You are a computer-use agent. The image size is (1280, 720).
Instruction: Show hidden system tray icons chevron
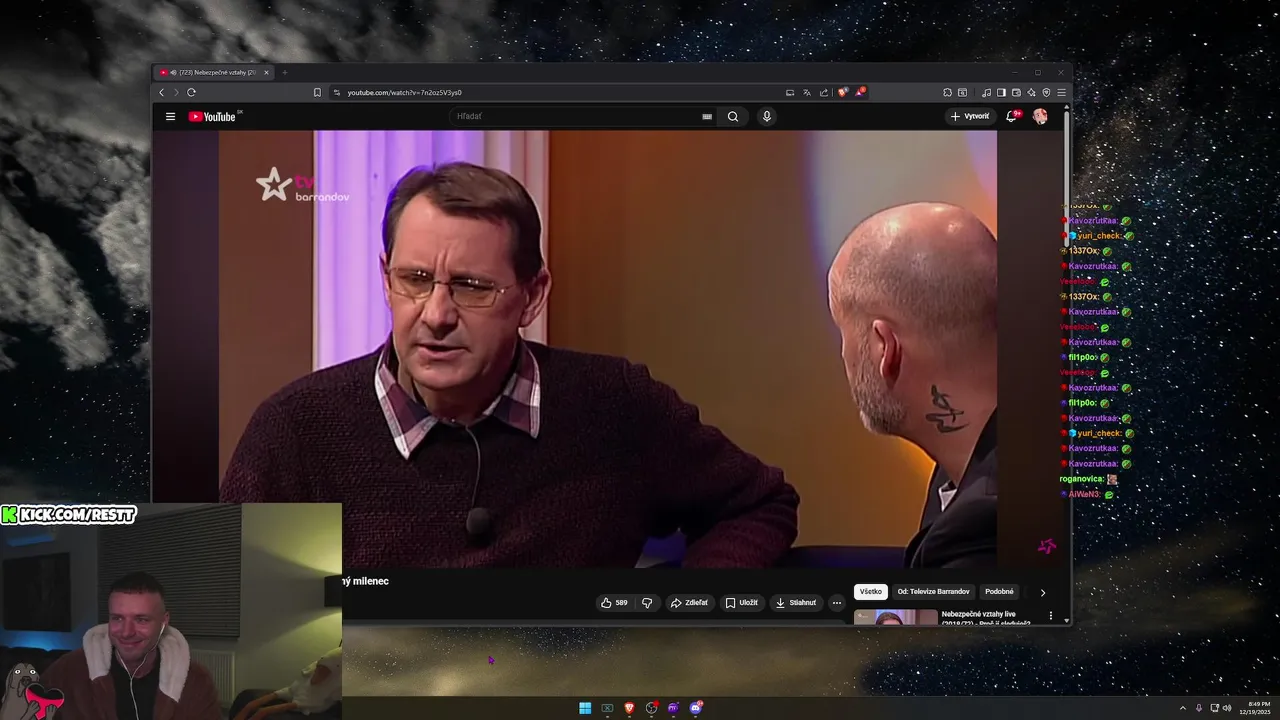tap(1183, 708)
